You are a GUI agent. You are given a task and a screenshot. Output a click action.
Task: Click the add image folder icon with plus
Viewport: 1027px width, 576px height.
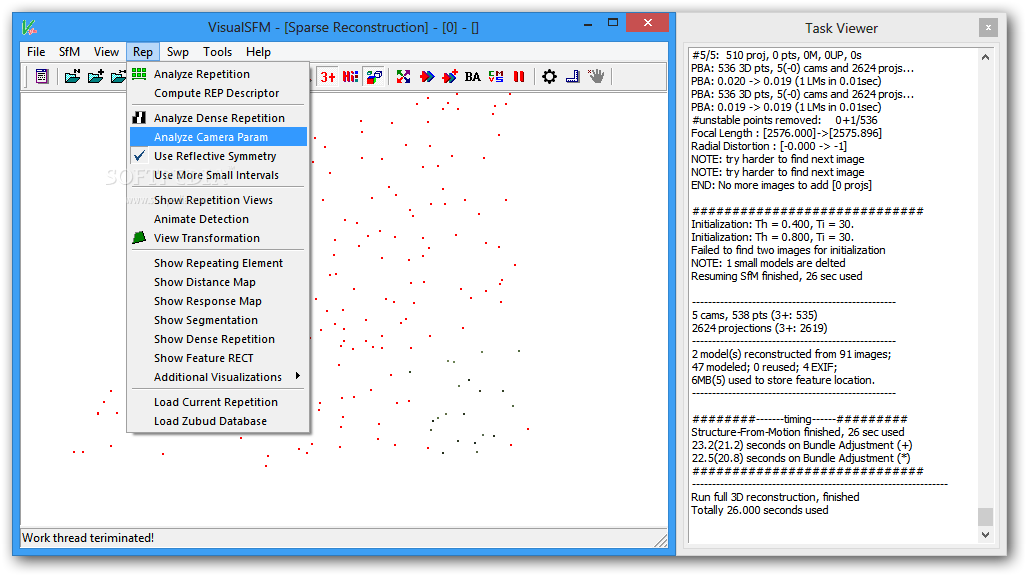click(96, 77)
